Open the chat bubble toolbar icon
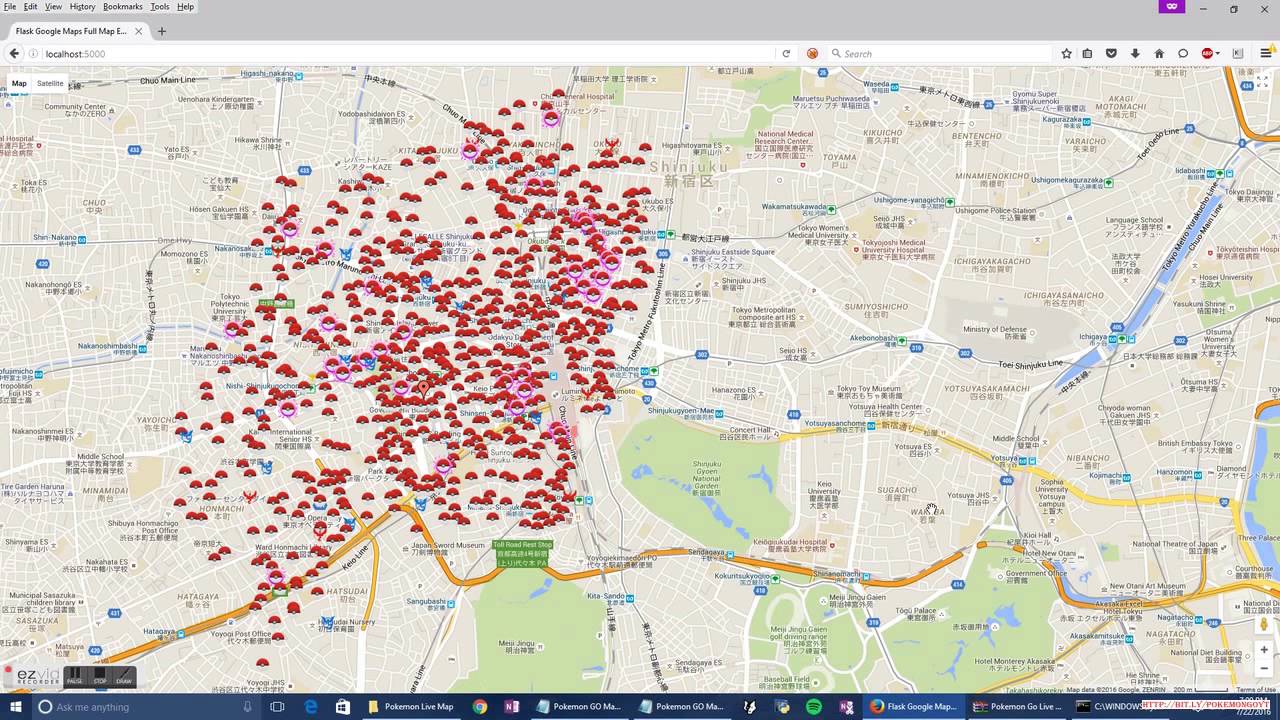 pyautogui.click(x=1183, y=53)
